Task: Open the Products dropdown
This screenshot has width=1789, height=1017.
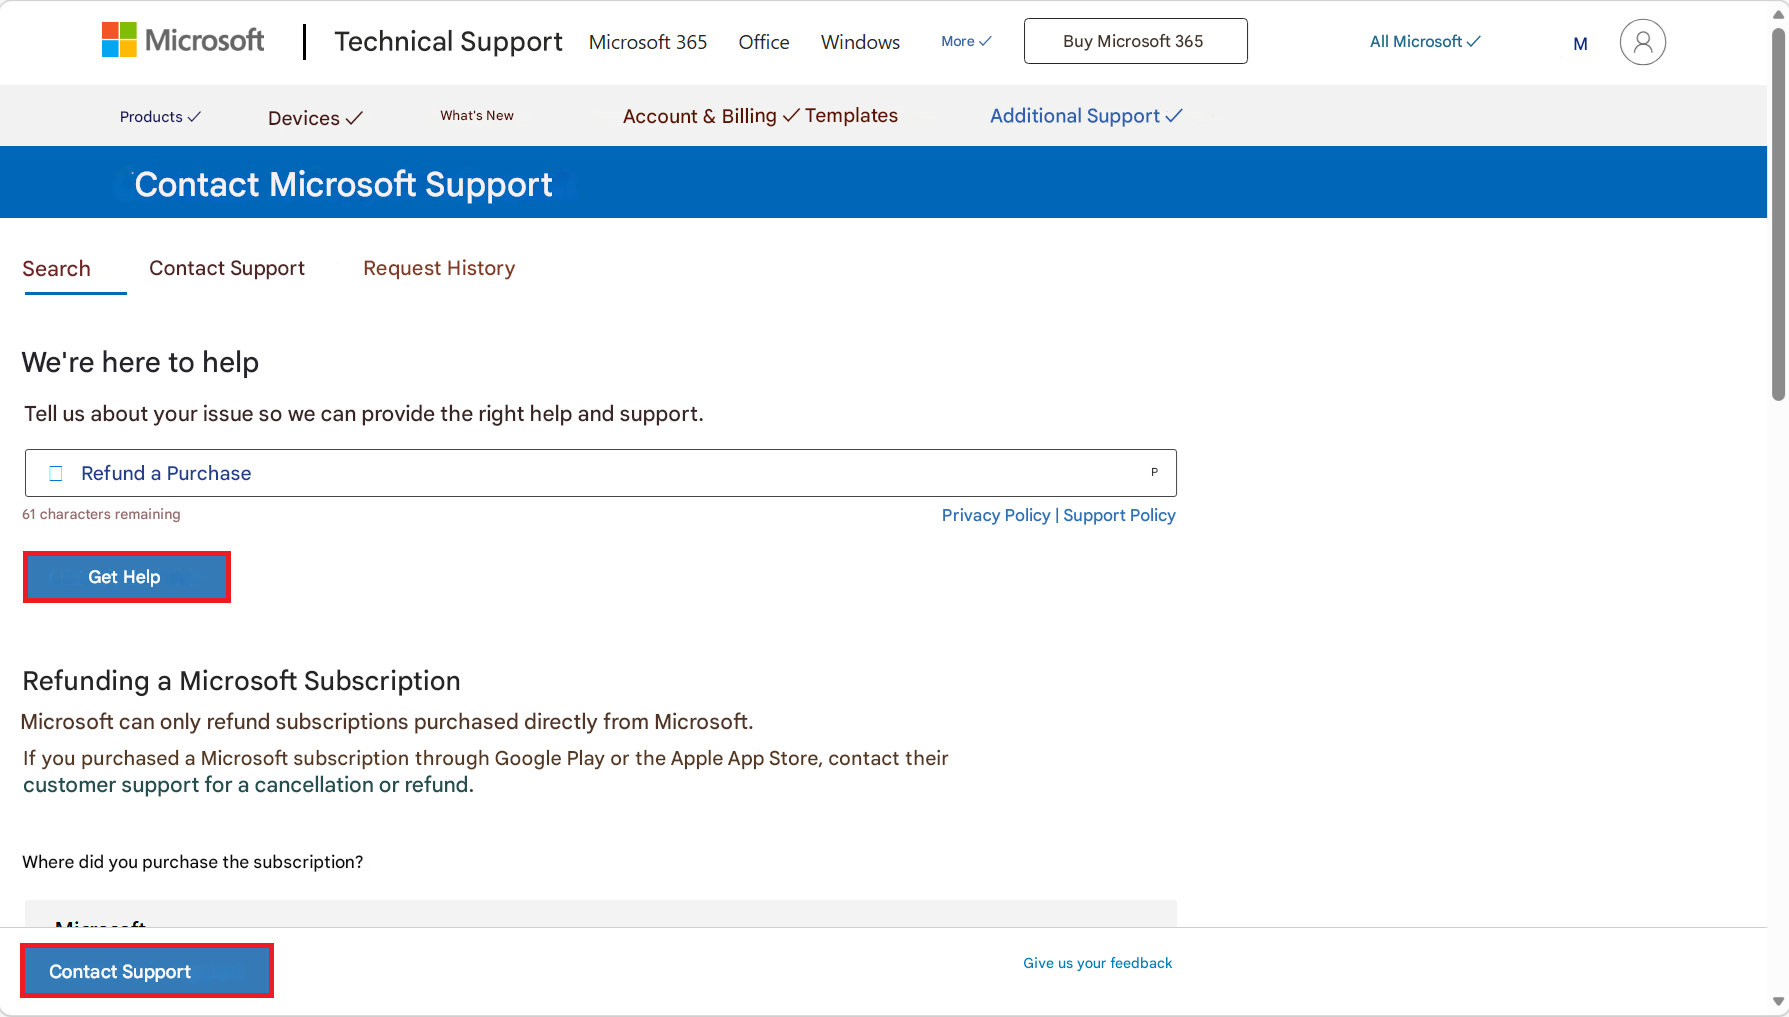Action: pos(159,116)
